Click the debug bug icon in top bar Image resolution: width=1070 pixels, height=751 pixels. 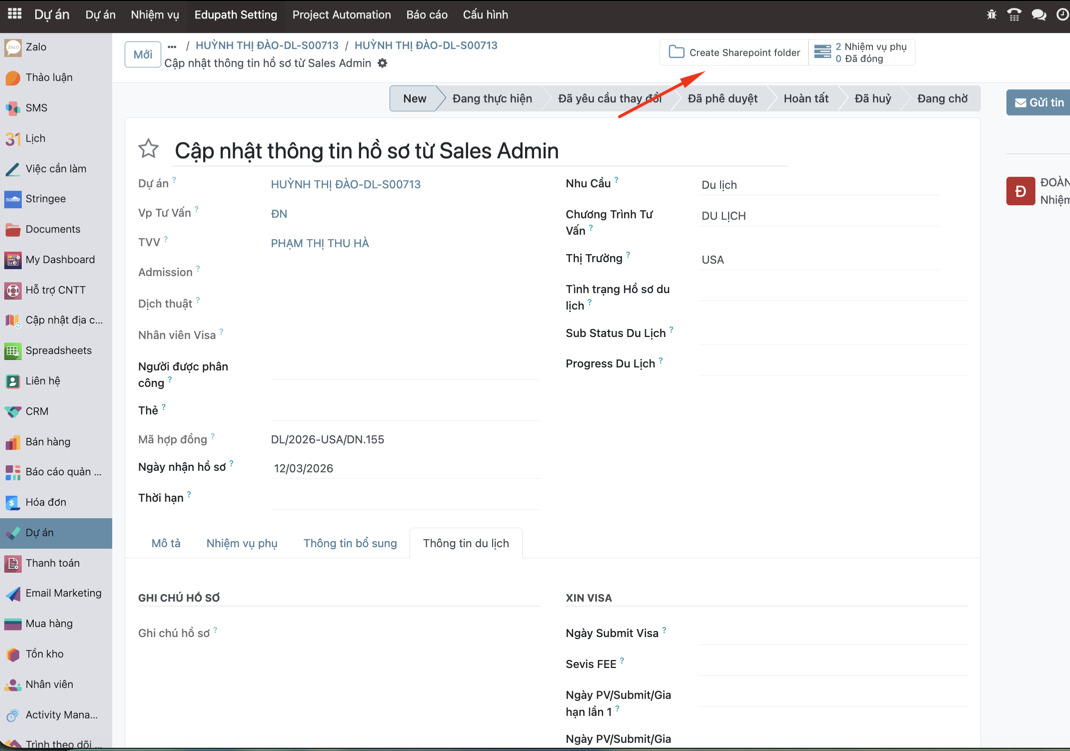pos(992,14)
